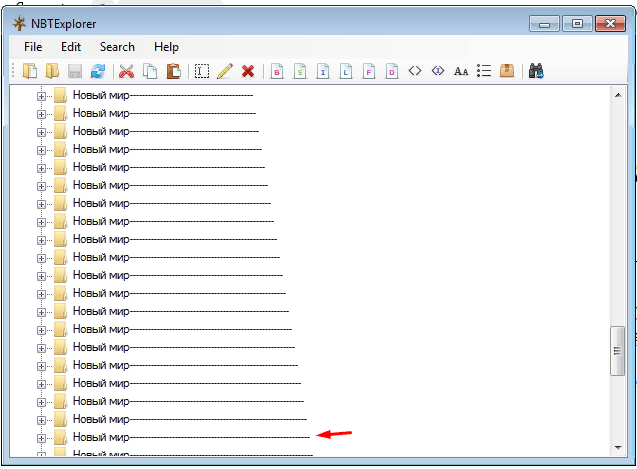Click the Open File toolbar icon

(x=30, y=71)
